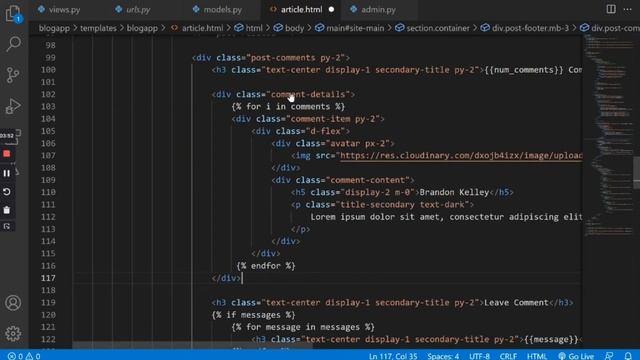Close article.html via the unsaved dot
The height and width of the screenshot is (360, 640).
click(x=331, y=9)
